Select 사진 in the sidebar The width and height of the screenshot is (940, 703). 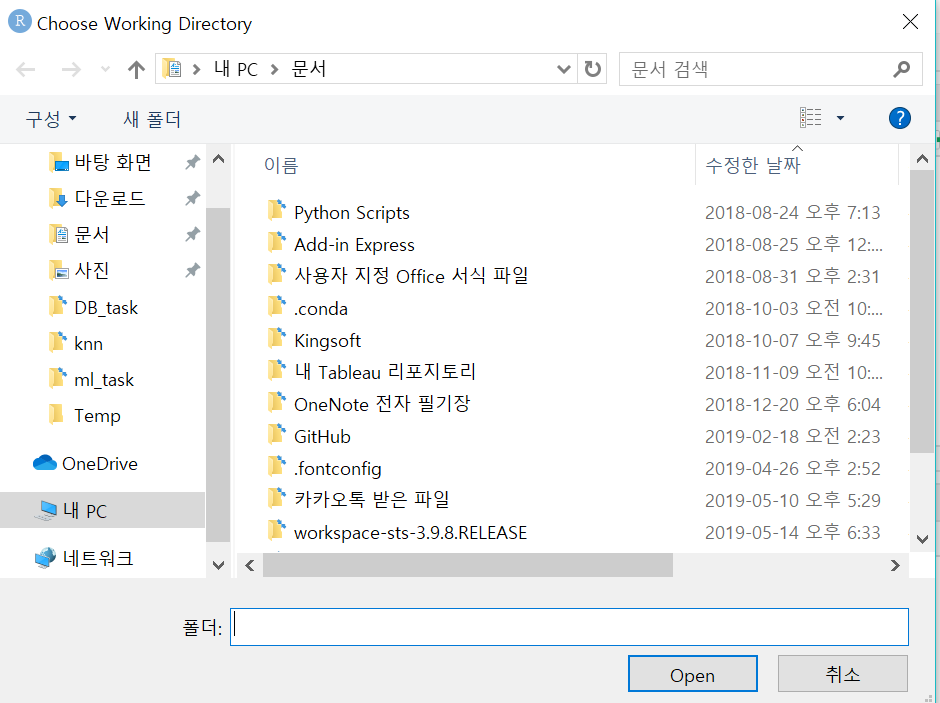tap(79, 270)
